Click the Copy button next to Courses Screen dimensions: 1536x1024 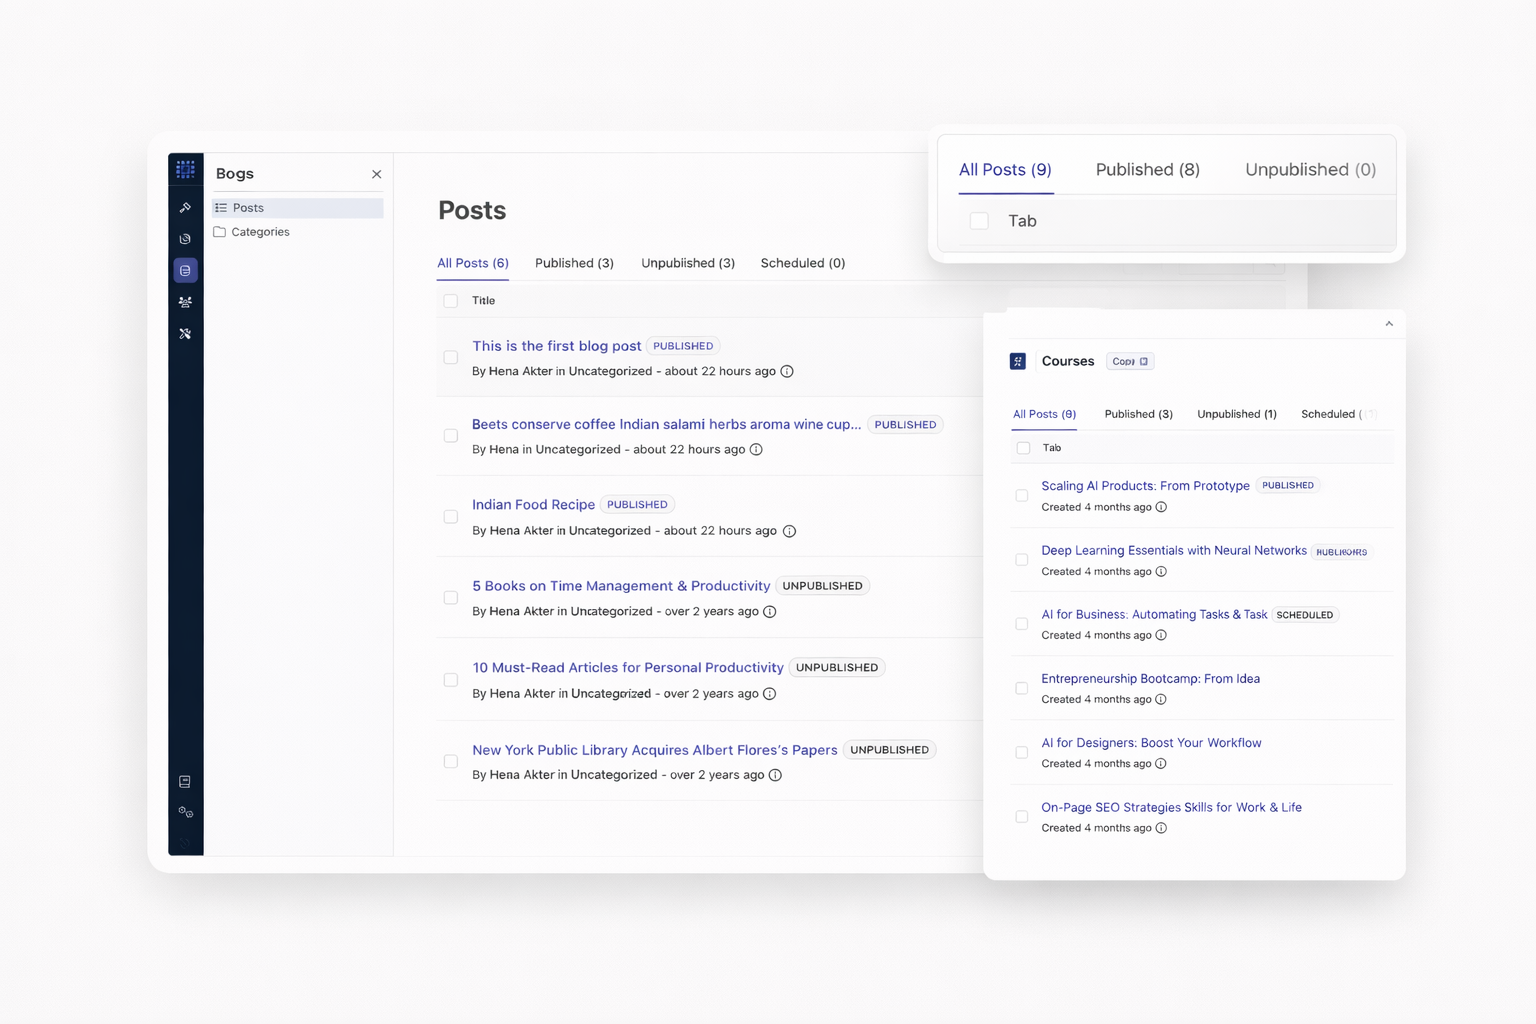pyautogui.click(x=1130, y=361)
